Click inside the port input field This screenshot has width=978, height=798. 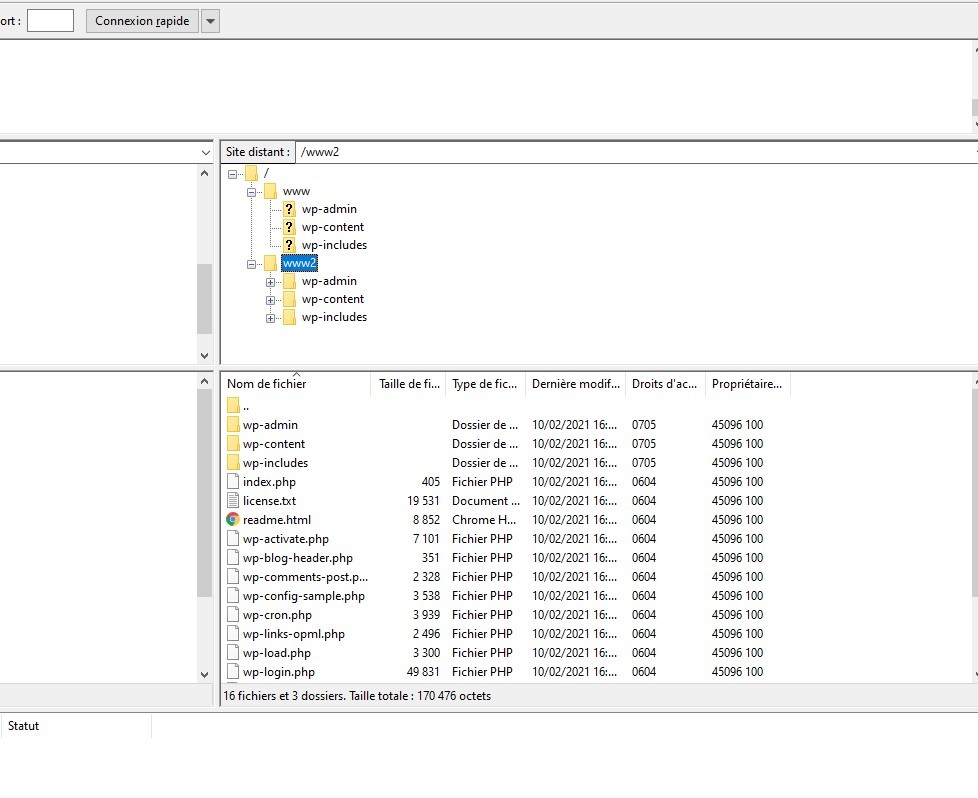tap(50, 21)
